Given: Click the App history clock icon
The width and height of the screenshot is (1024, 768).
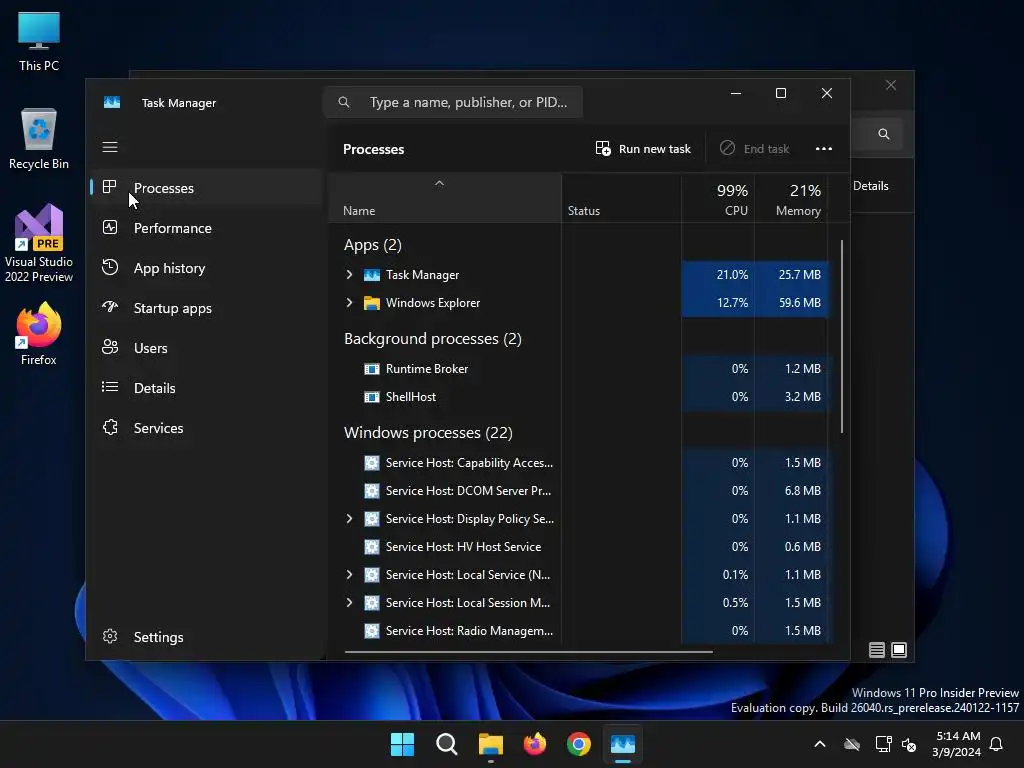Looking at the screenshot, I should click(x=110, y=267).
